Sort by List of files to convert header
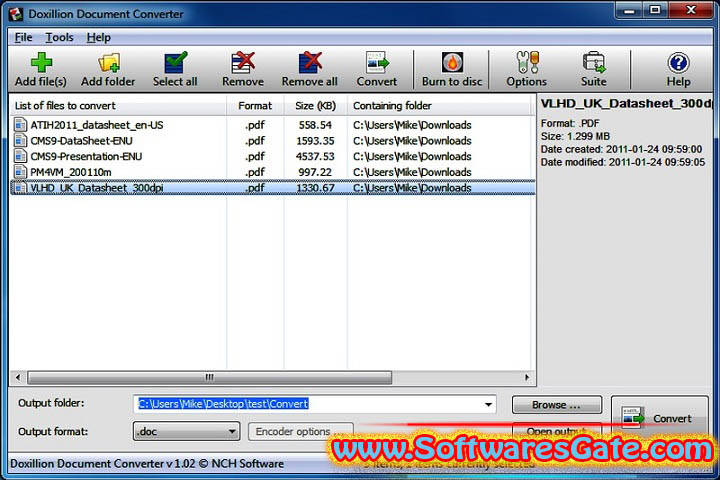The height and width of the screenshot is (480, 720). pyautogui.click(x=118, y=106)
